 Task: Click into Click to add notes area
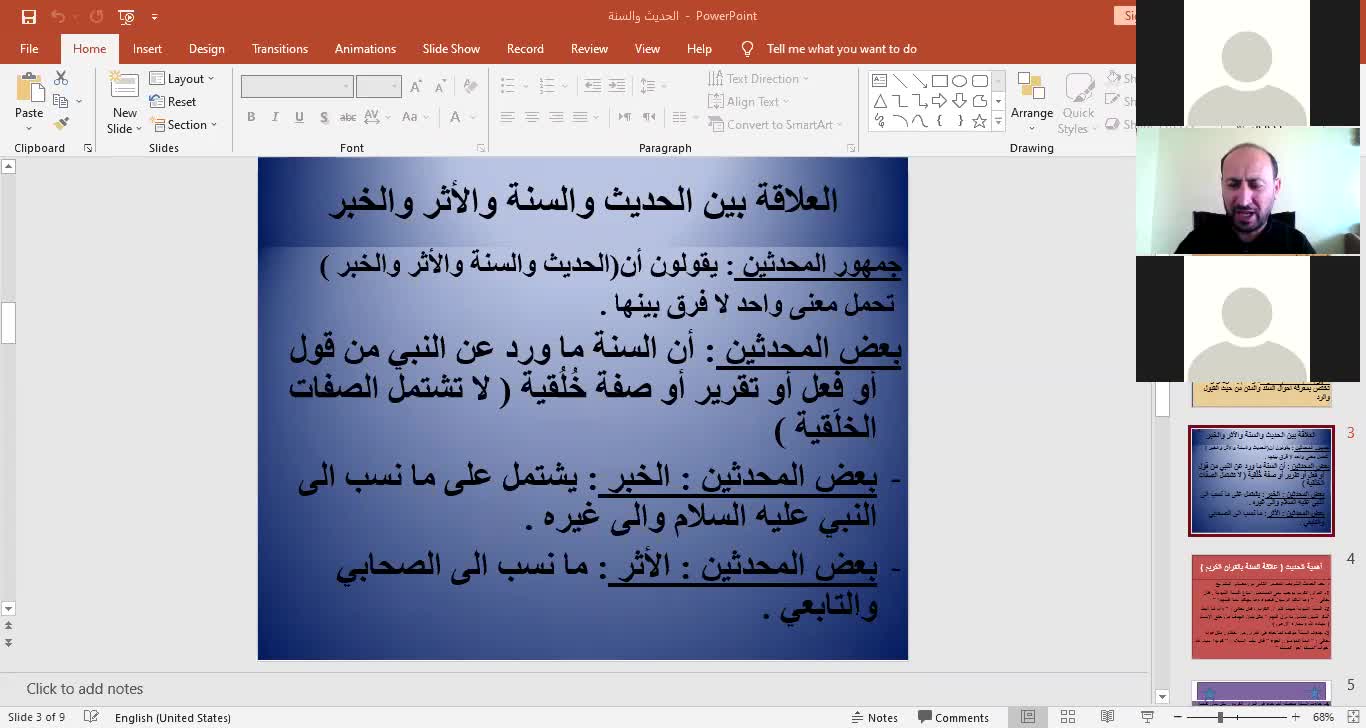575,688
